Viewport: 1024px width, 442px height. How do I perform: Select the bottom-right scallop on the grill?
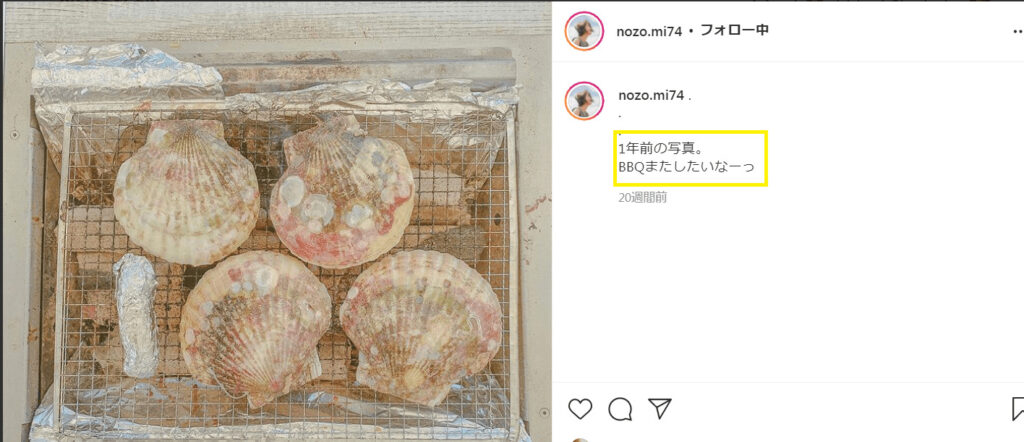pyautogui.click(x=421, y=326)
